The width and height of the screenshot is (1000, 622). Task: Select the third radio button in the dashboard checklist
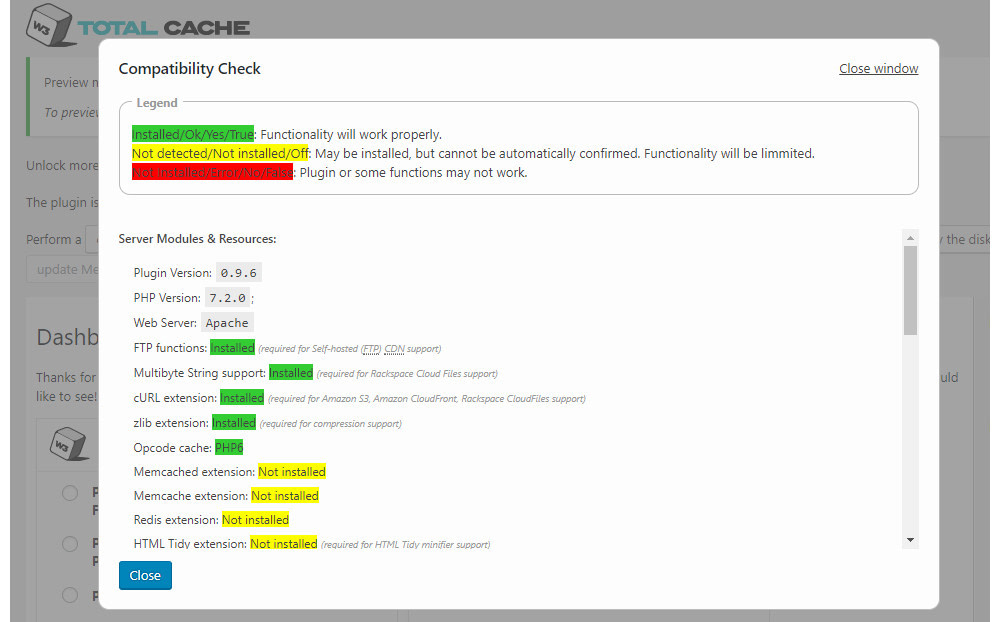point(69,595)
